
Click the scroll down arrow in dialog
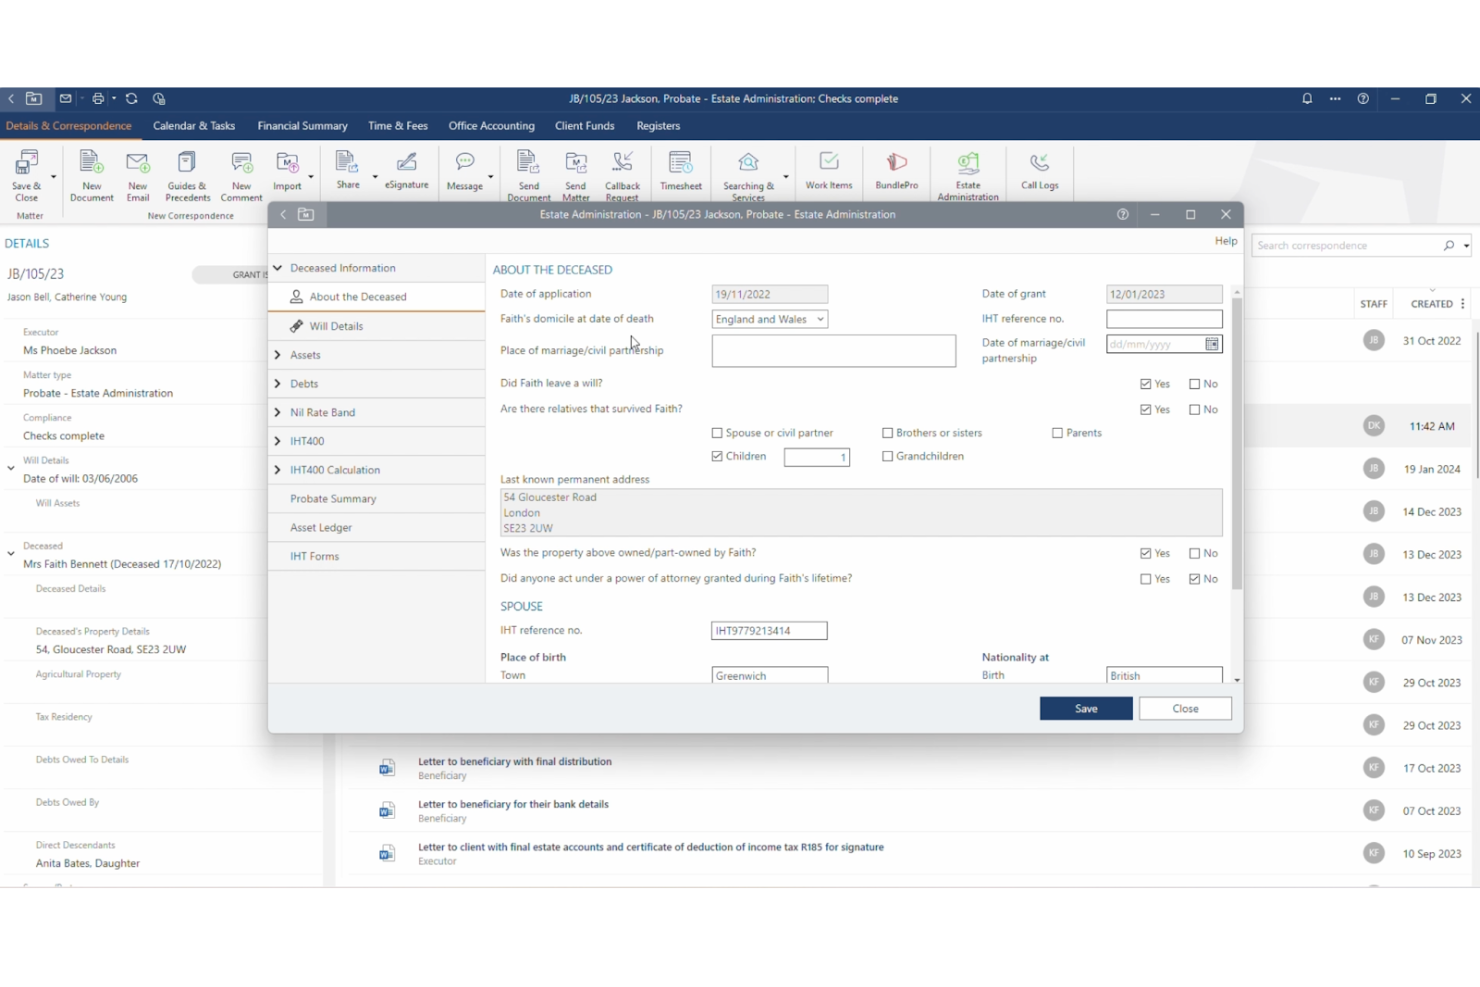tap(1237, 680)
